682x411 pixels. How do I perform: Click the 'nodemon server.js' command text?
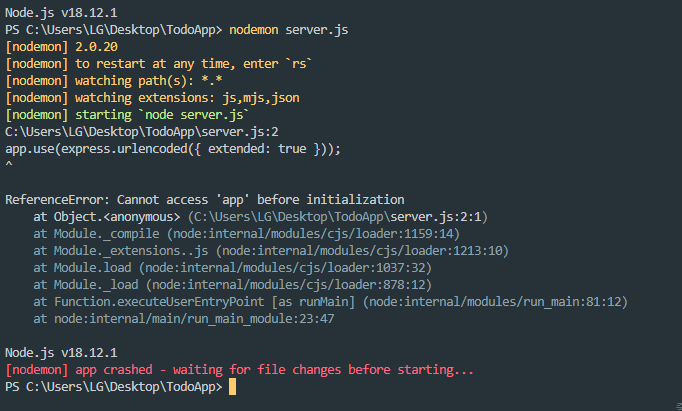pyautogui.click(x=289, y=30)
